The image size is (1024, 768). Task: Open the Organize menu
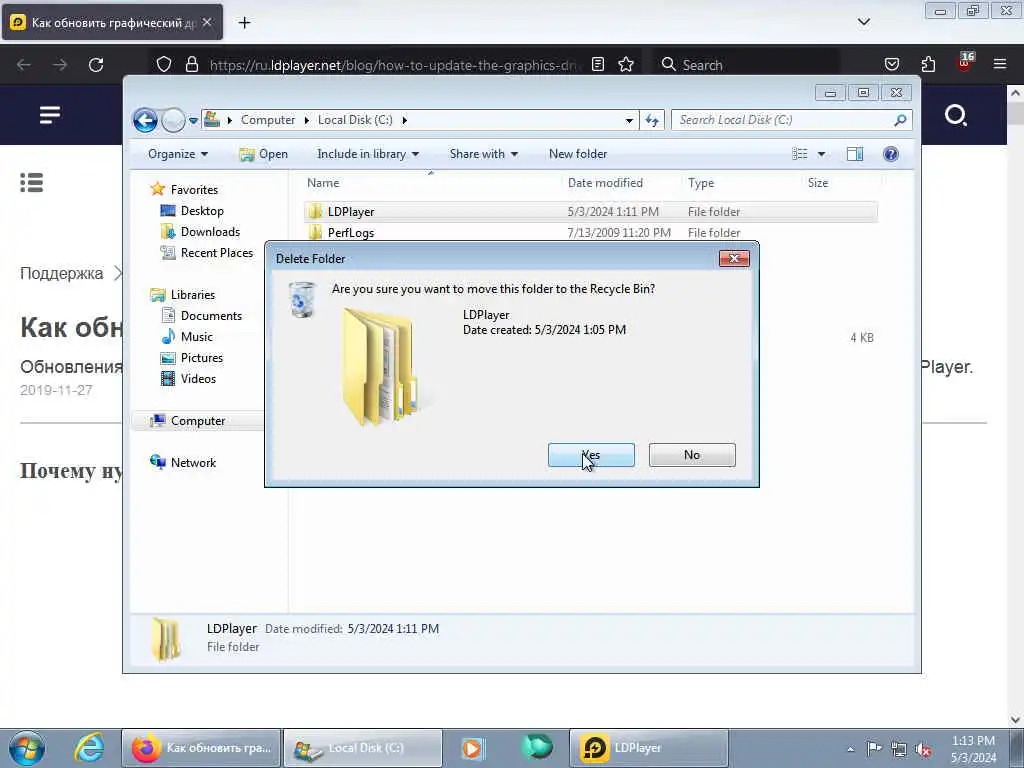[x=178, y=154]
